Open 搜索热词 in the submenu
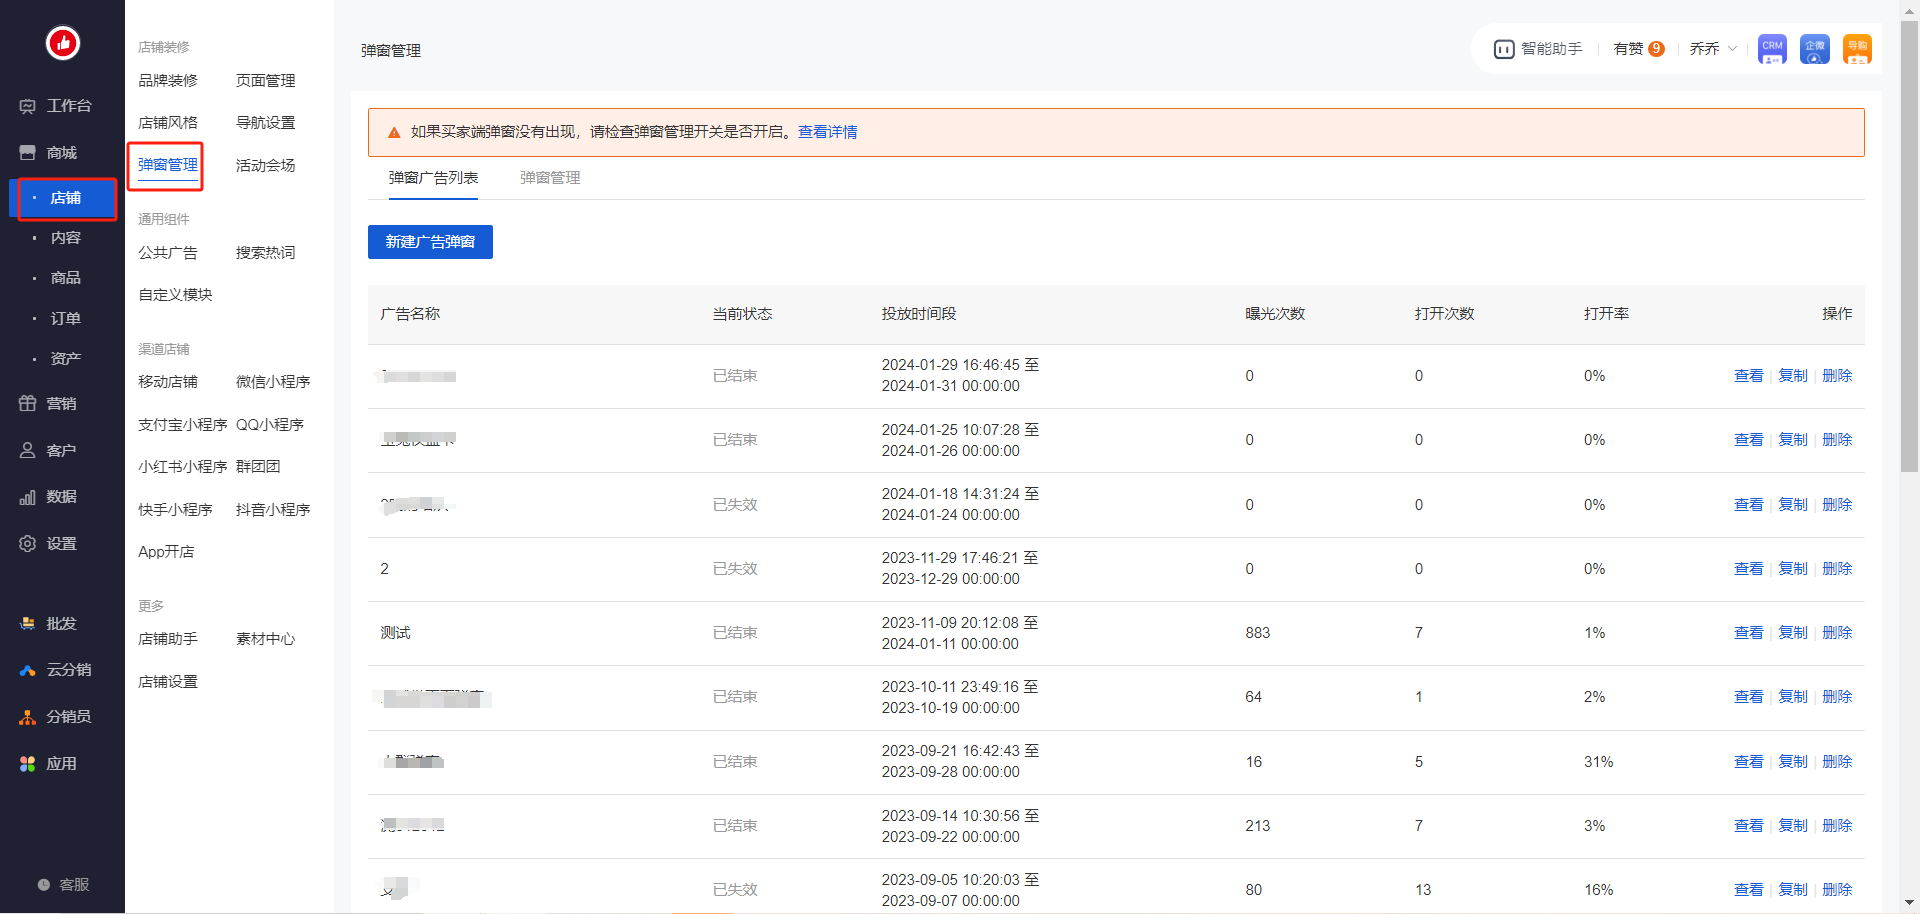 266,253
